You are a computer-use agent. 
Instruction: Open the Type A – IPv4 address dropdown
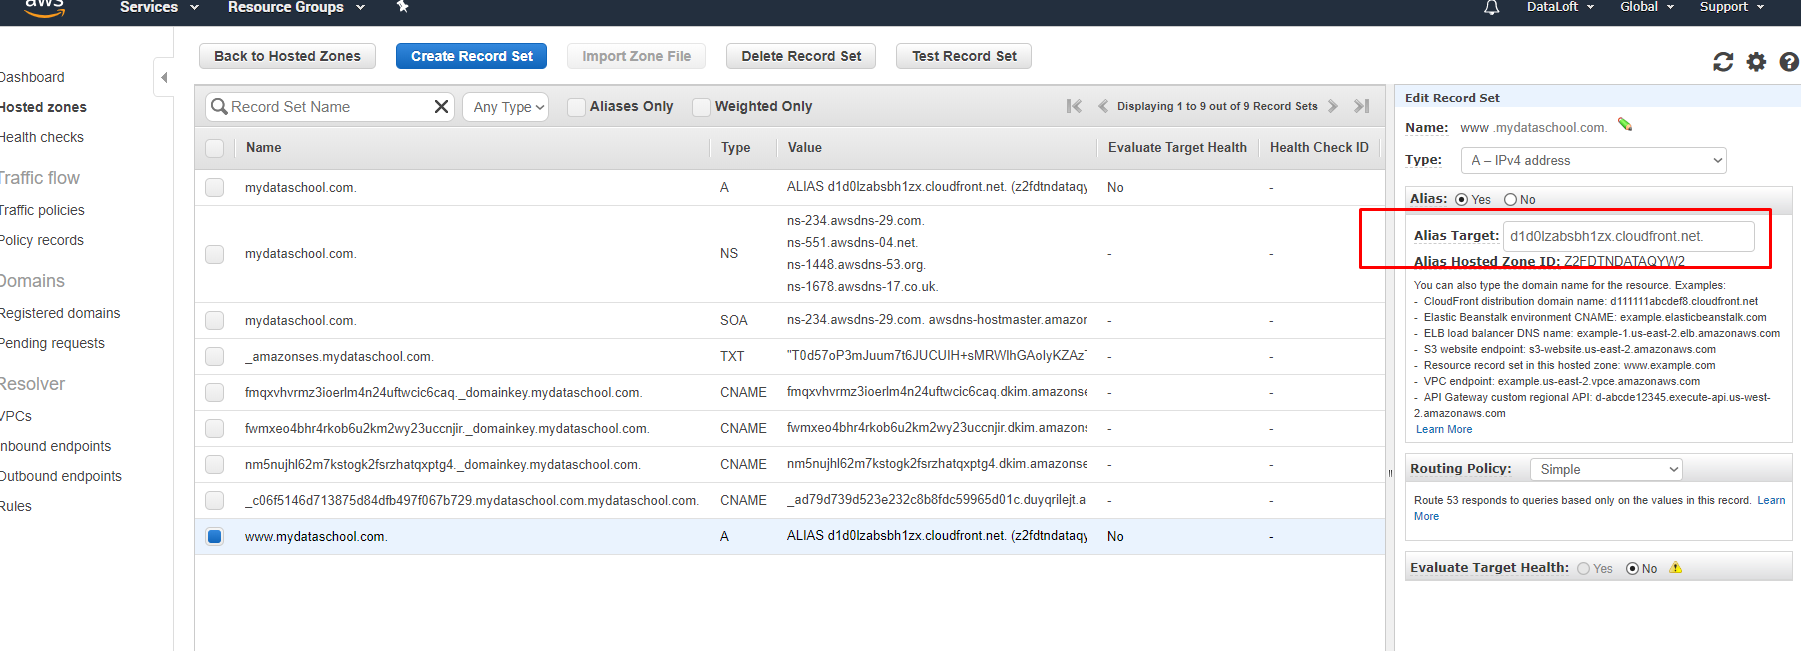pos(1594,160)
